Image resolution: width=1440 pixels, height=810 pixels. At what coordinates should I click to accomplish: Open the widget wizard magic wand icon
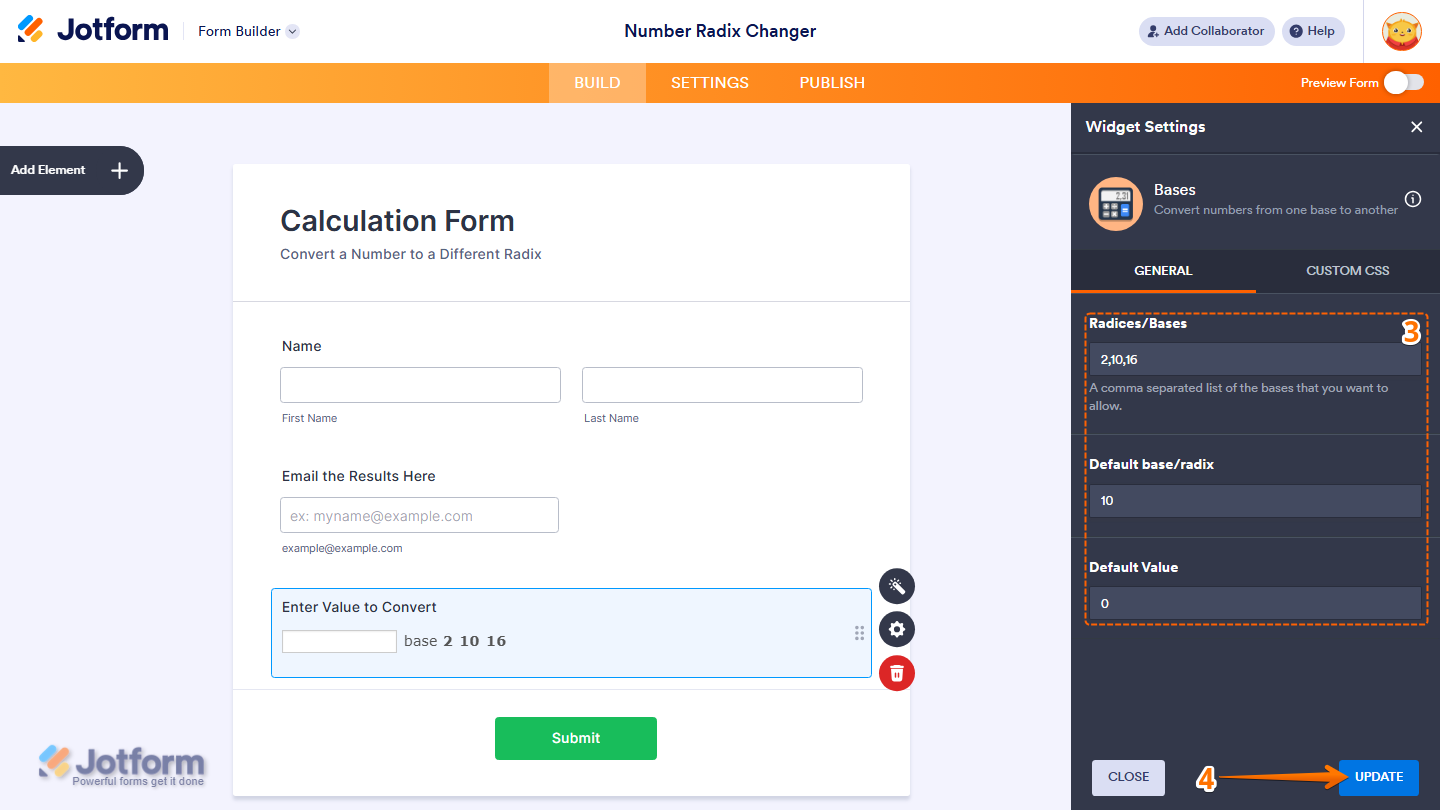[896, 585]
